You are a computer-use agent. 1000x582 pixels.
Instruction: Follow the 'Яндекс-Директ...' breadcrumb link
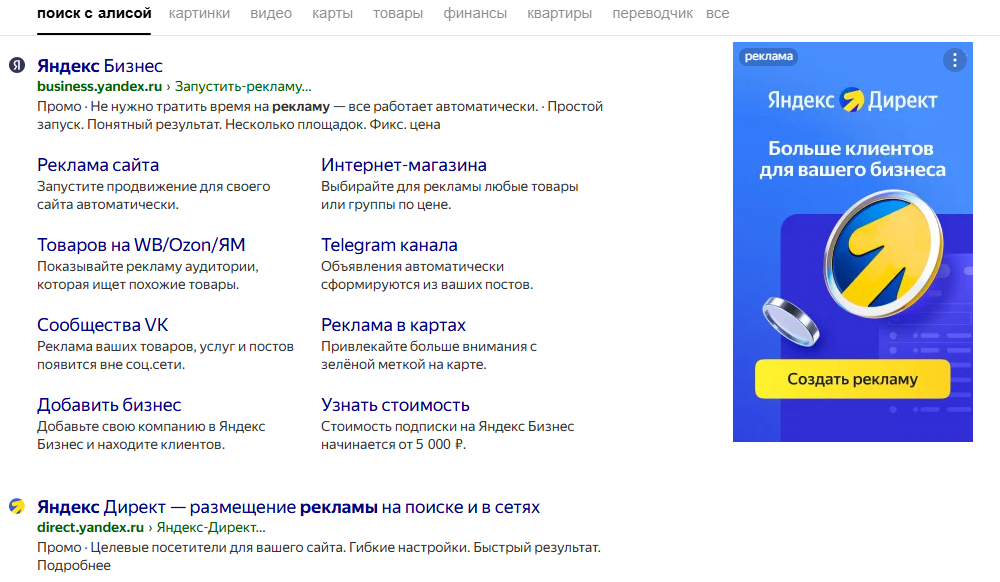click(211, 527)
